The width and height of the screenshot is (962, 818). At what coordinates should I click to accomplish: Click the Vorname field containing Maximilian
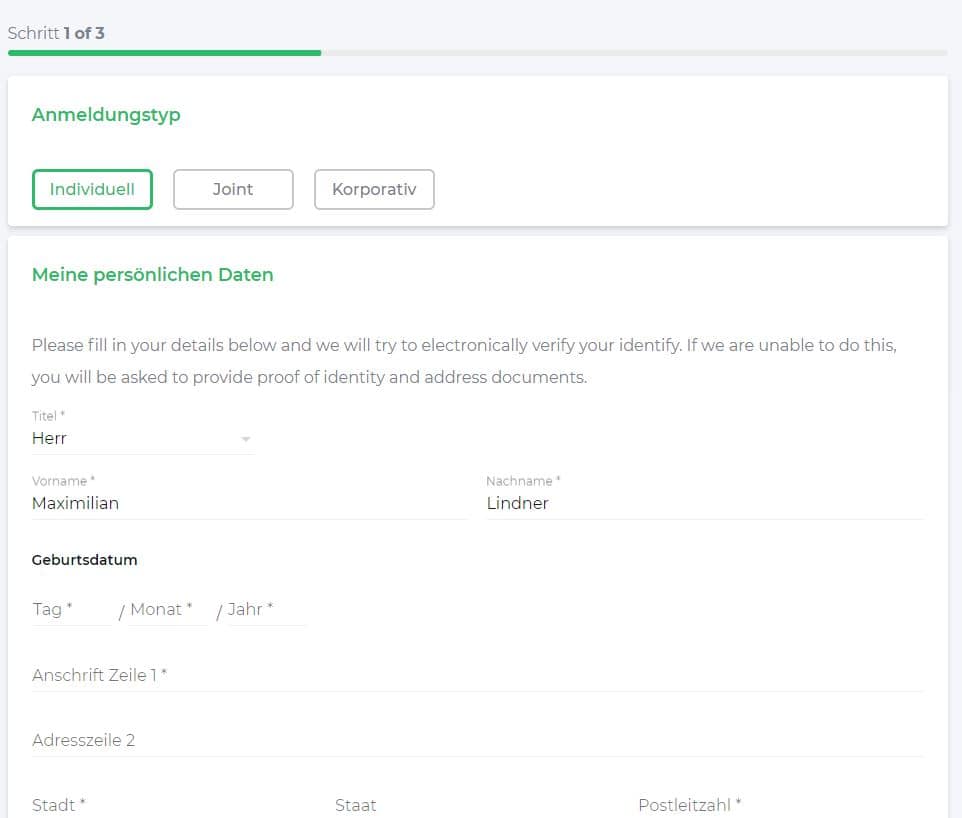(x=248, y=504)
